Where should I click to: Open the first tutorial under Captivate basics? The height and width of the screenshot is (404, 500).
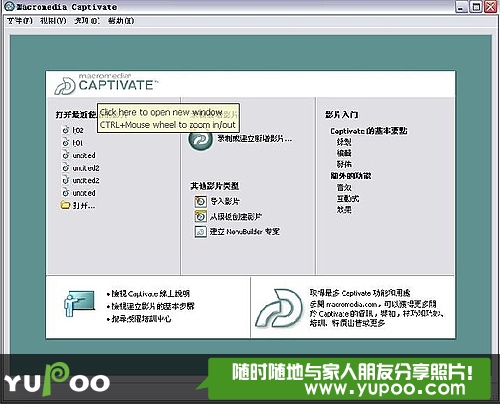(344, 142)
